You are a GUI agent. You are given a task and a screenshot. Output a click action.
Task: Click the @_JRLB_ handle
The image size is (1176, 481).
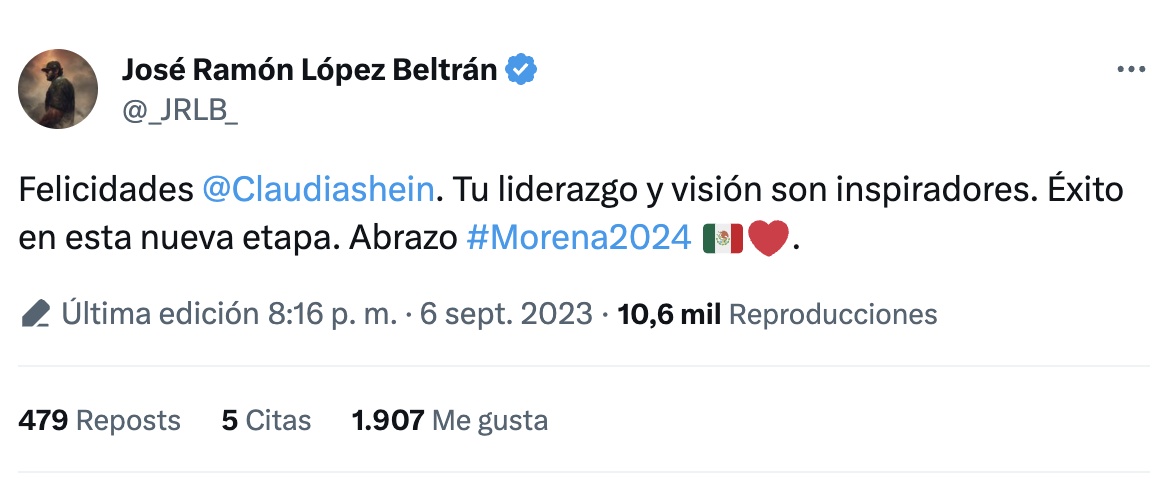180,110
